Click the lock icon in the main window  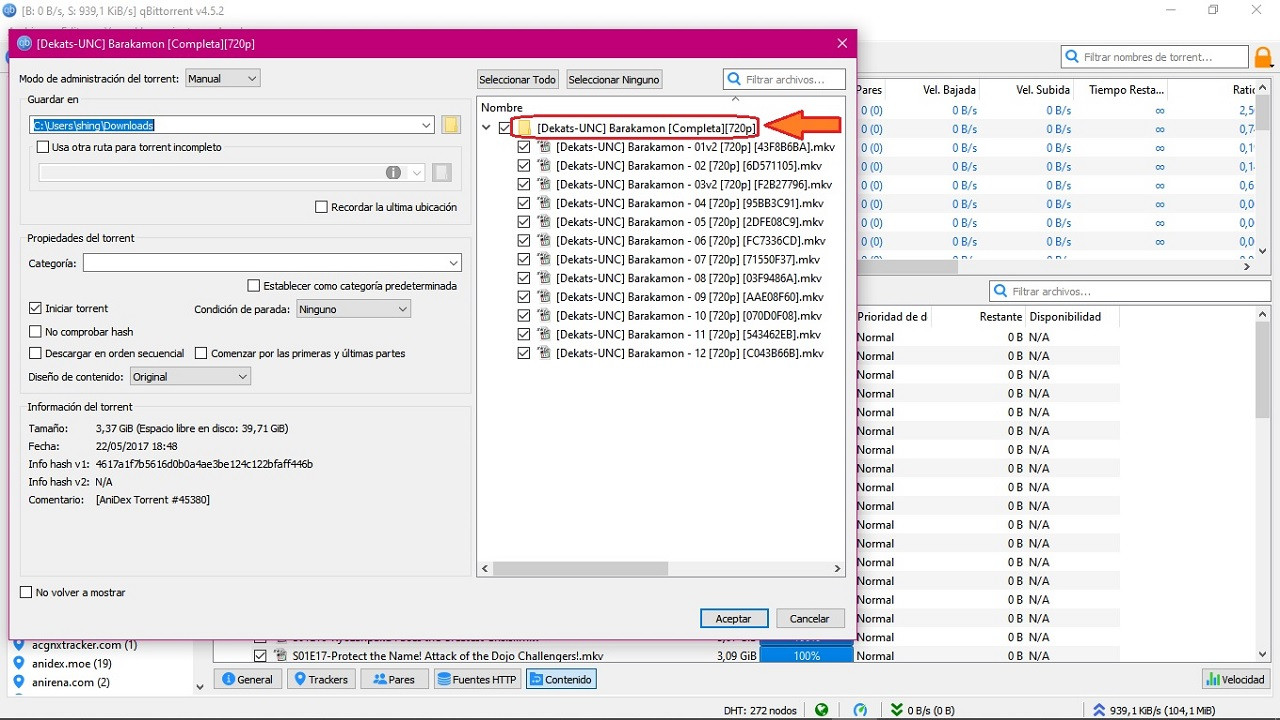pyautogui.click(x=1263, y=58)
